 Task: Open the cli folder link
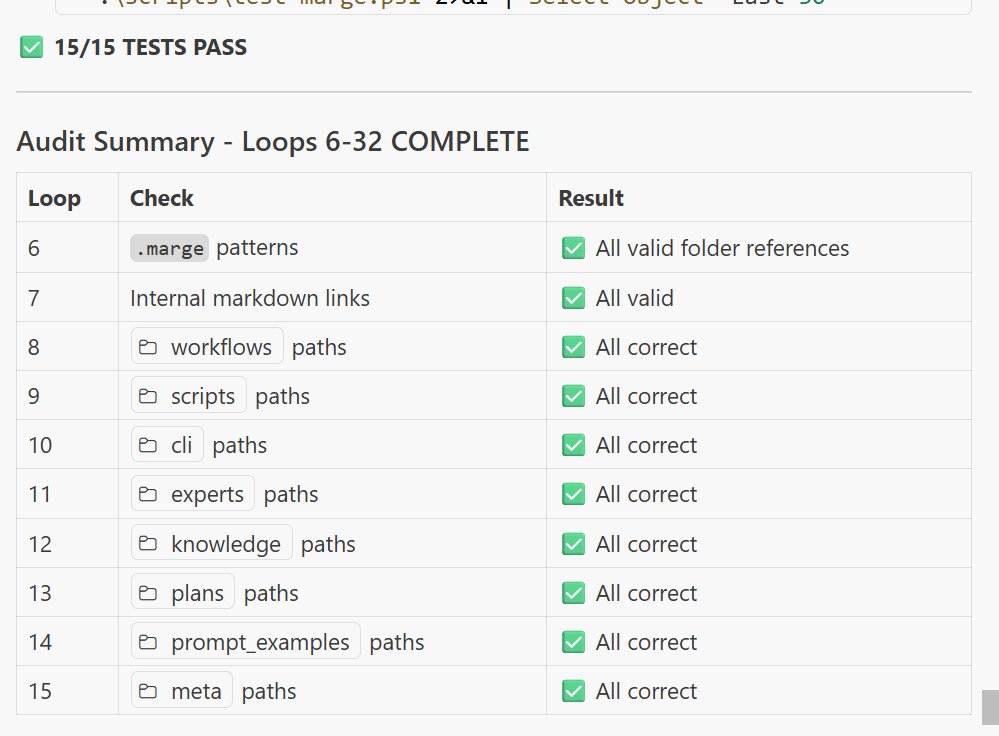click(167, 445)
